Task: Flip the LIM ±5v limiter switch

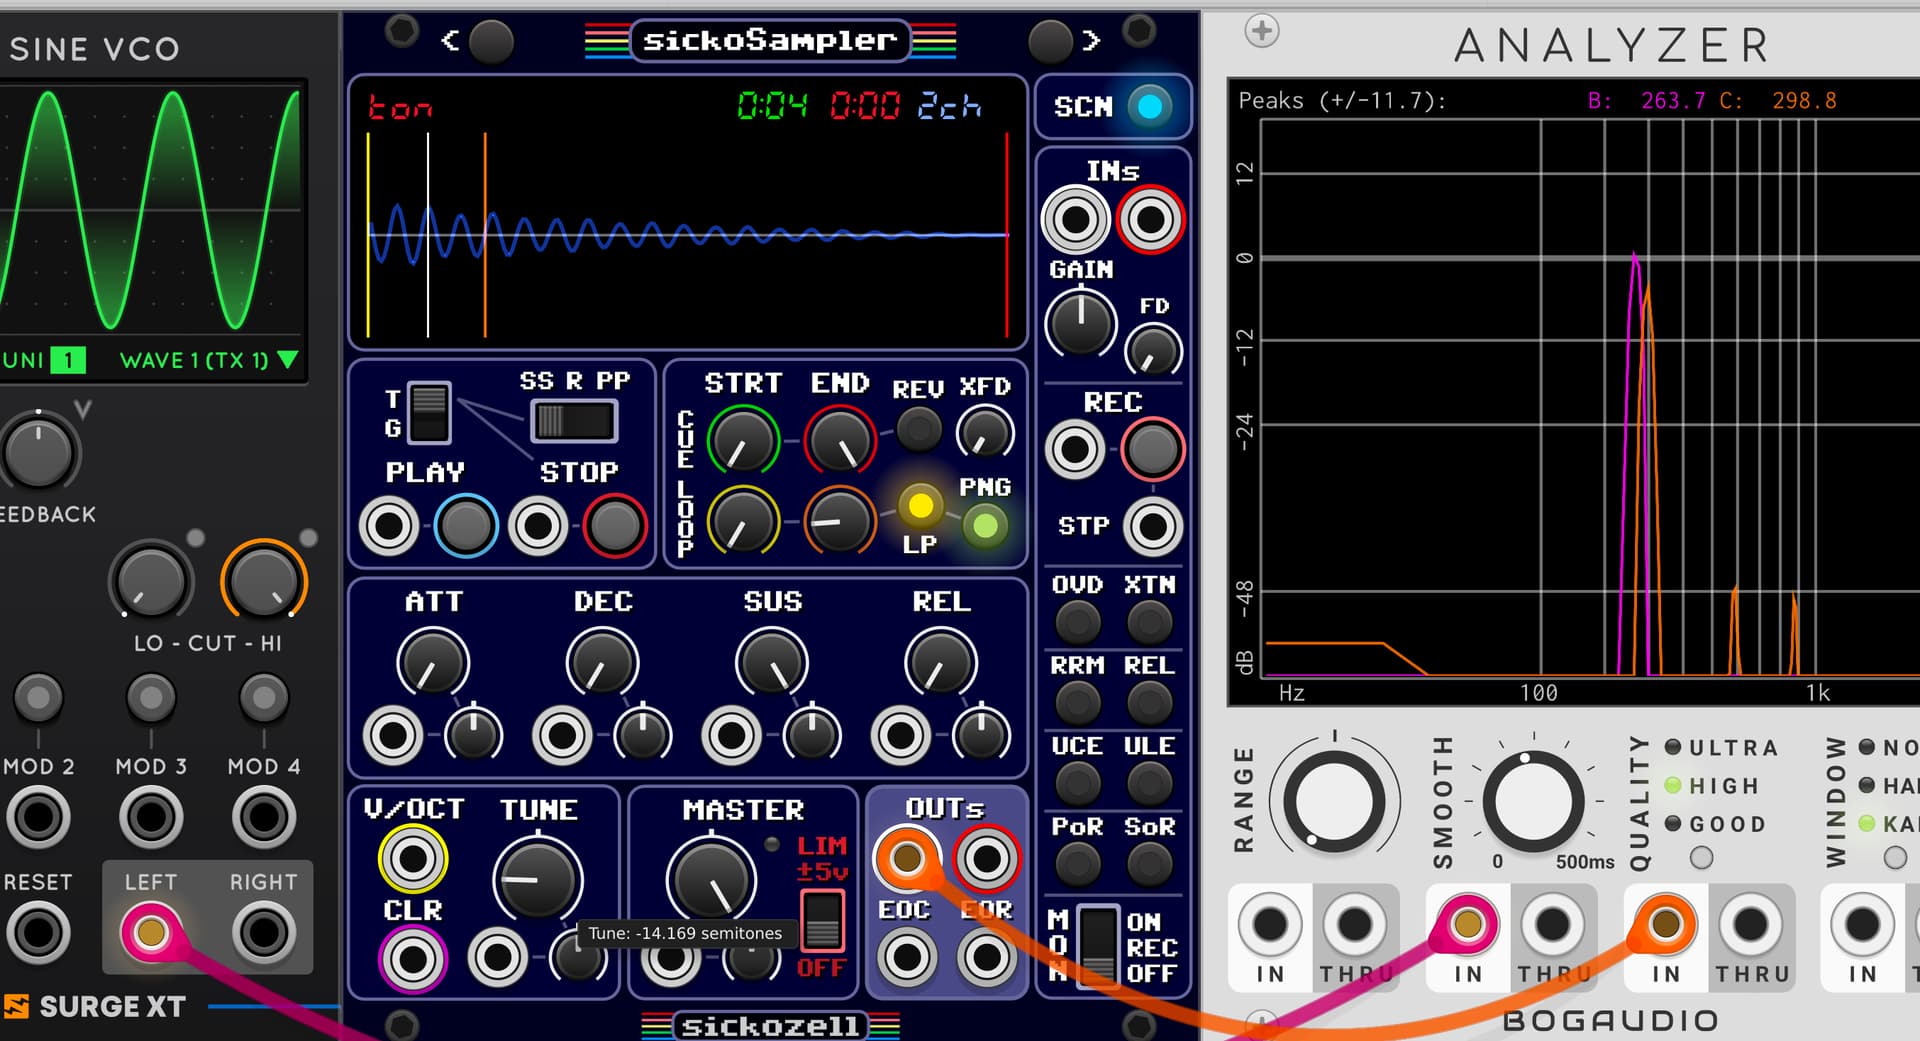Action: tap(822, 921)
